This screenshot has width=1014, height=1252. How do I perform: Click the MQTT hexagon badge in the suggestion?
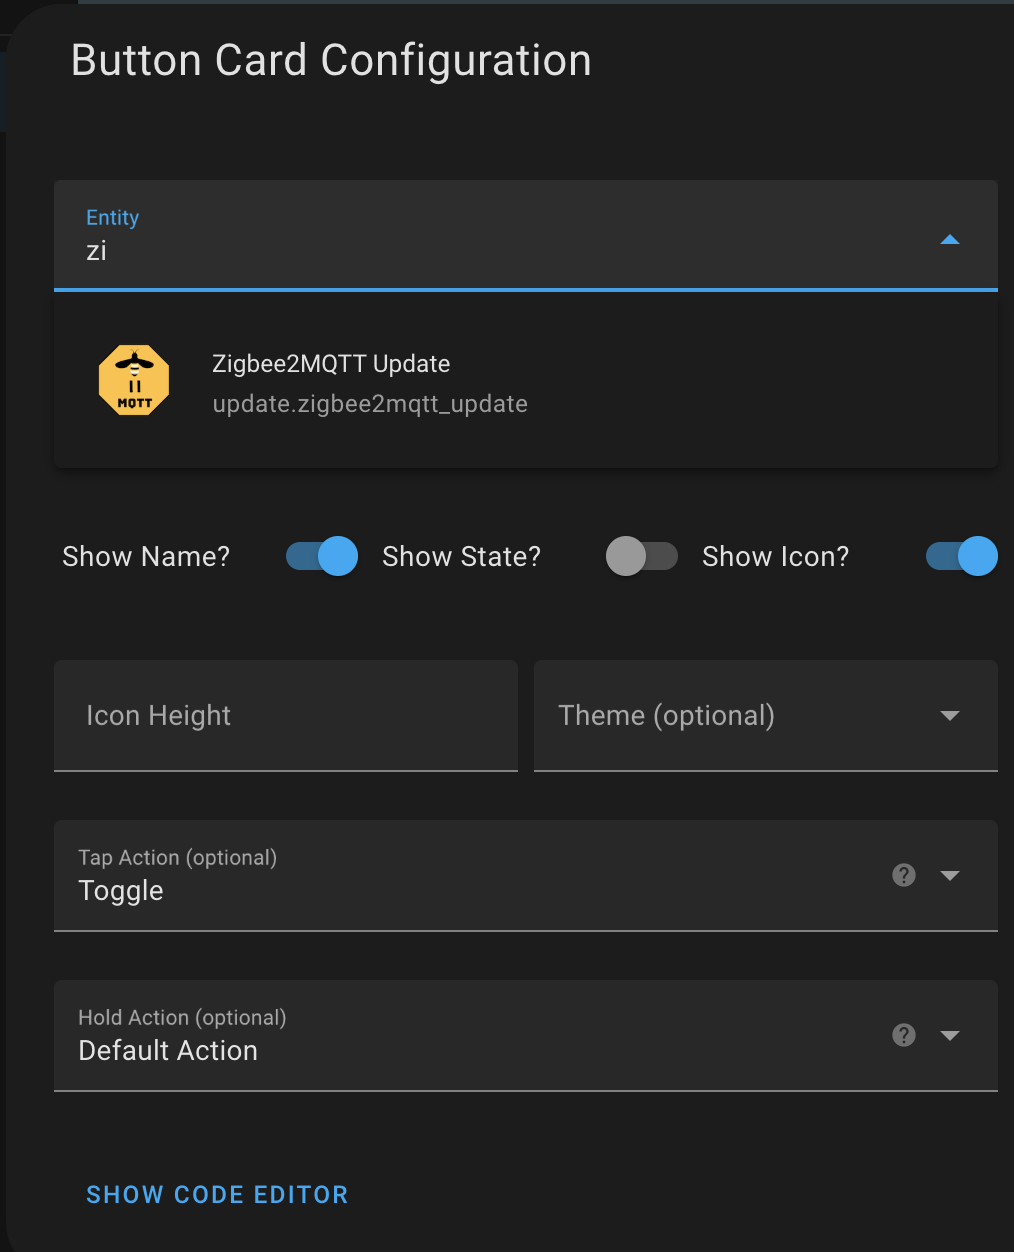(133, 380)
